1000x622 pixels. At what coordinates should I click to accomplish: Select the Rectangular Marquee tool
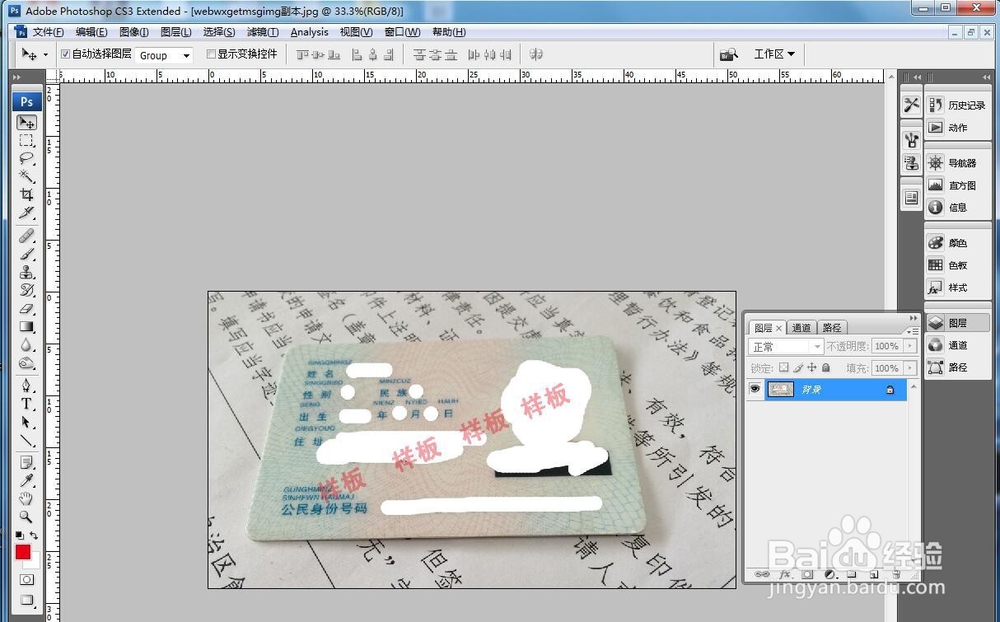click(x=27, y=140)
